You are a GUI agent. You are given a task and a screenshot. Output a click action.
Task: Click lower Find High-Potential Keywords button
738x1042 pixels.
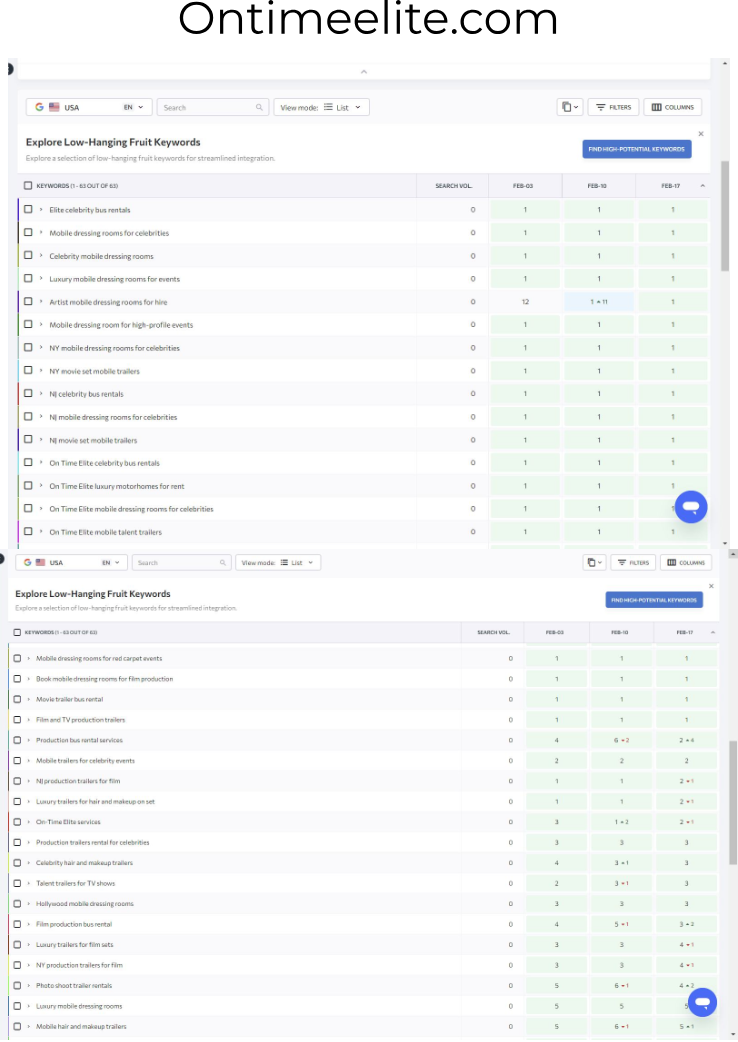click(x=654, y=599)
